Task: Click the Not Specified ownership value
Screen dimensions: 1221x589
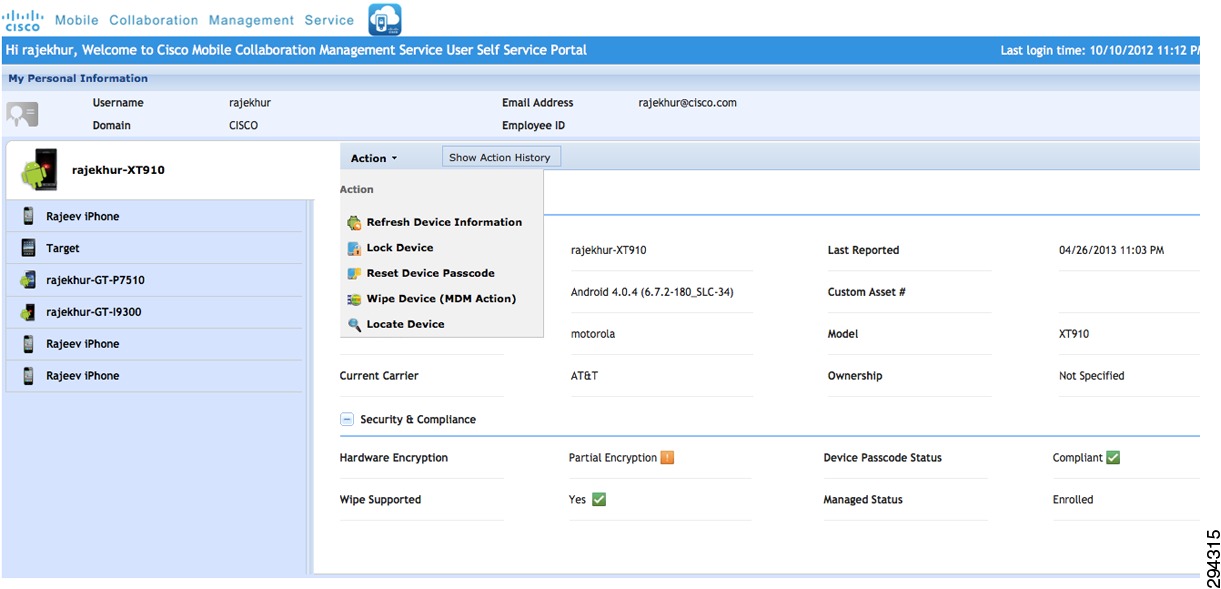Action: click(1091, 376)
